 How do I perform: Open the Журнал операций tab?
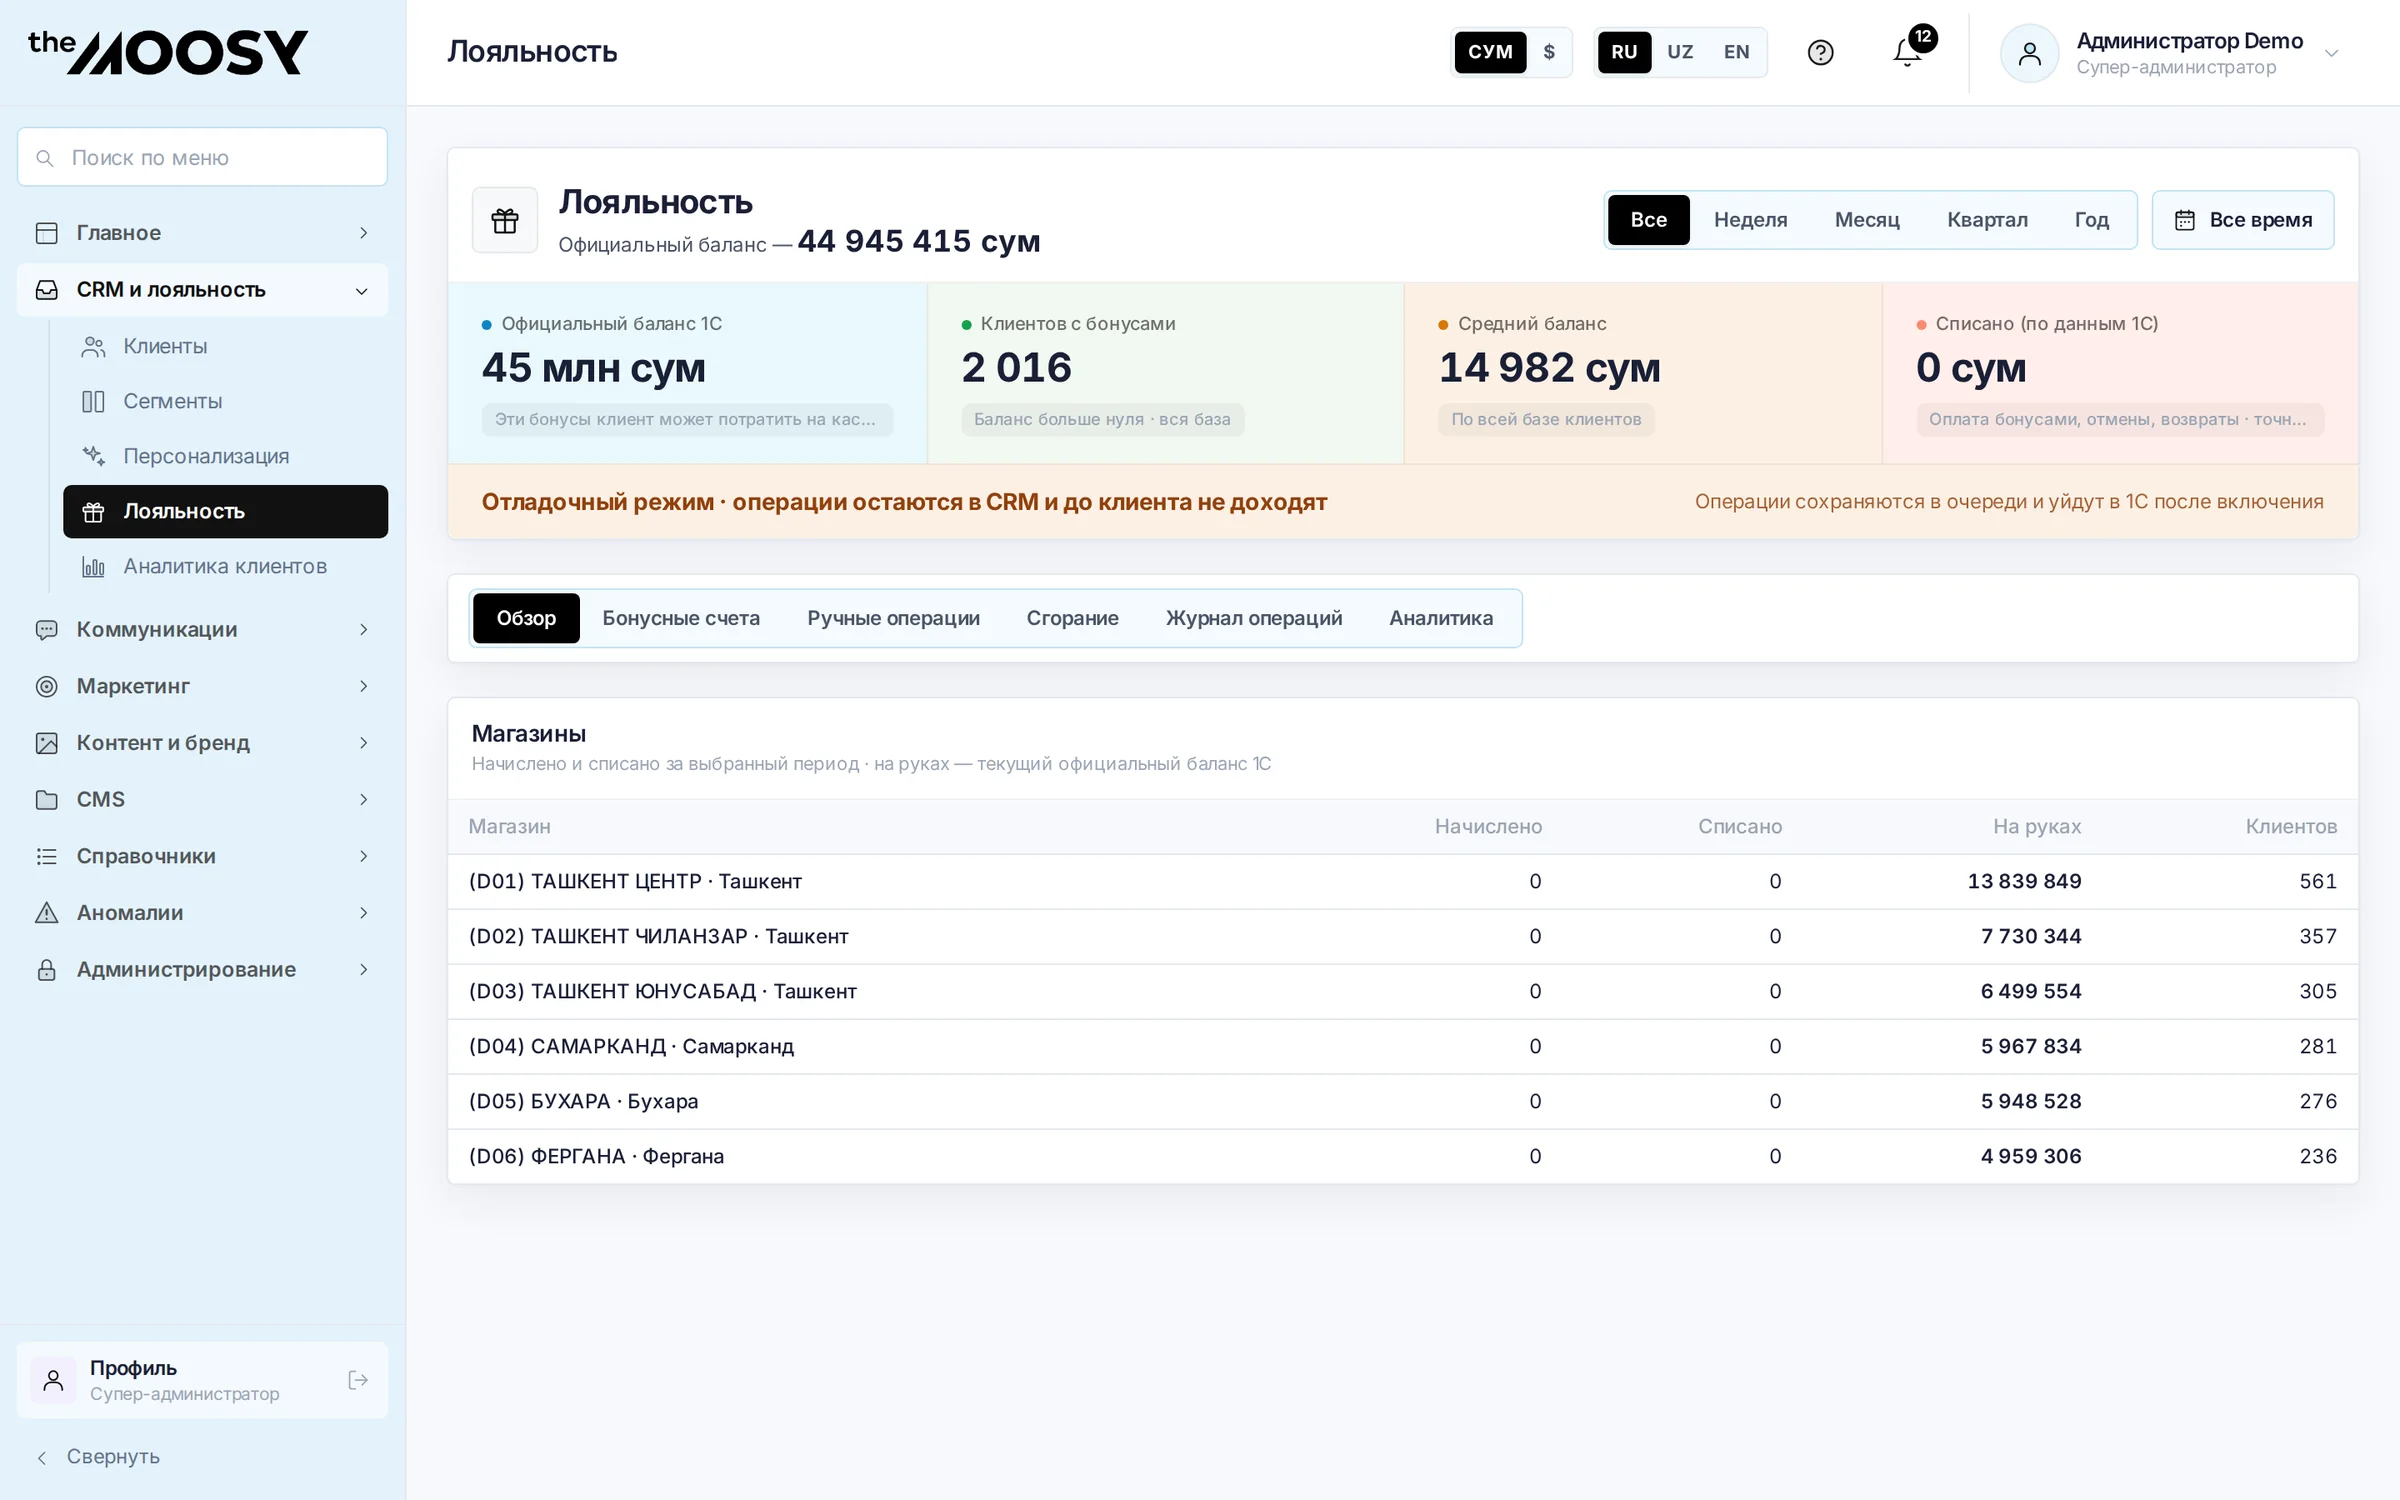(1253, 618)
